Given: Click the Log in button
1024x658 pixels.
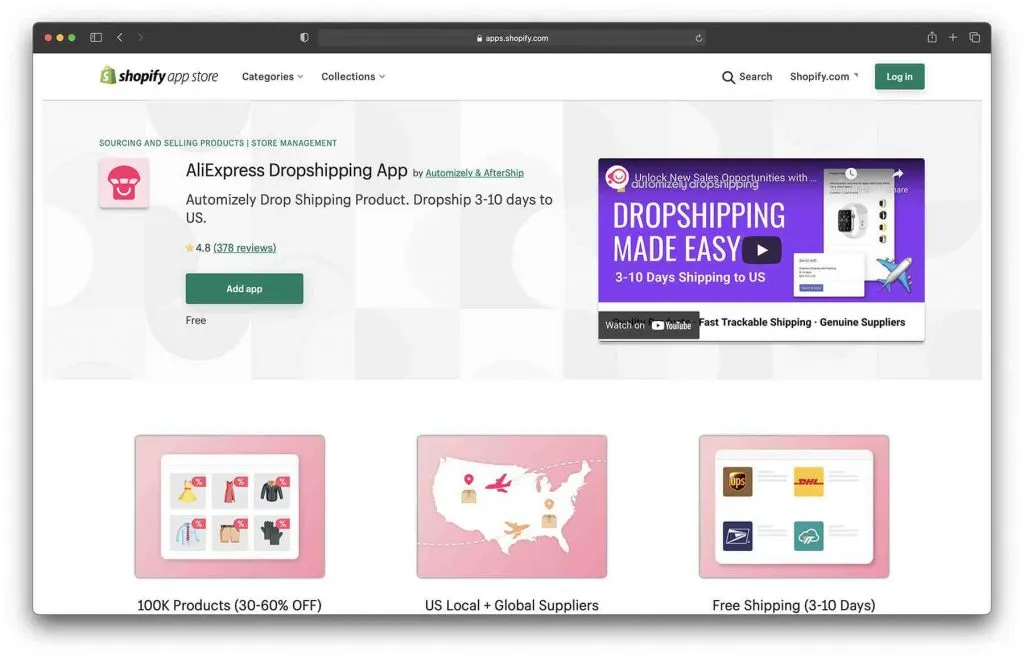Looking at the screenshot, I should click(899, 76).
